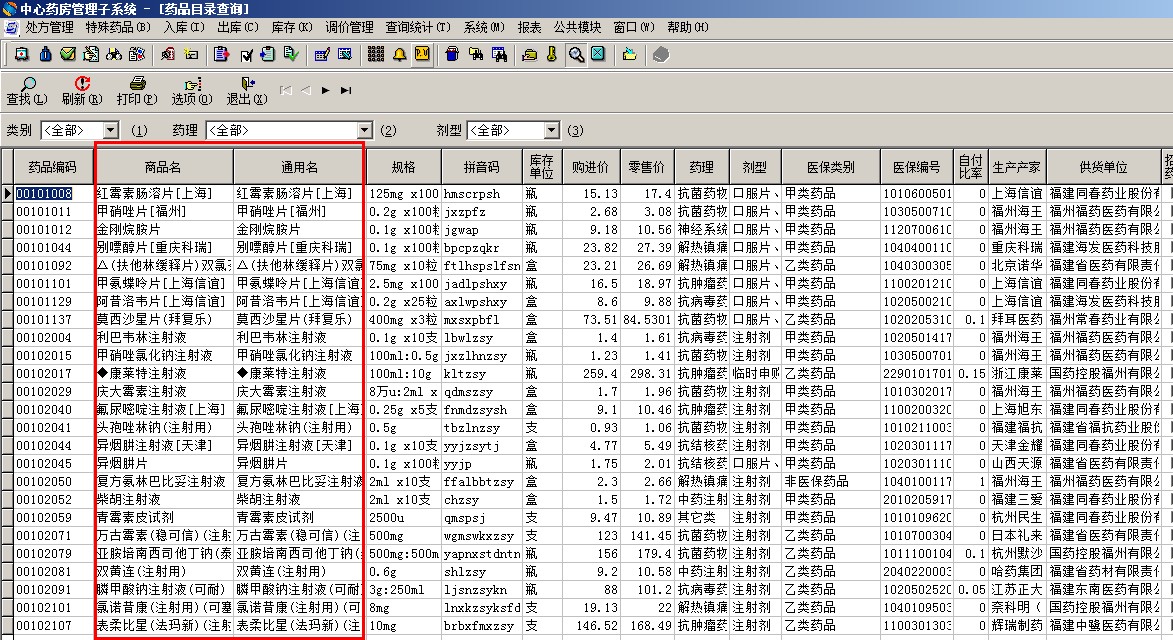Image resolution: width=1173 pixels, height=640 pixels.
Task: Click the folder with arrow toolbar icon
Action: click(629, 55)
